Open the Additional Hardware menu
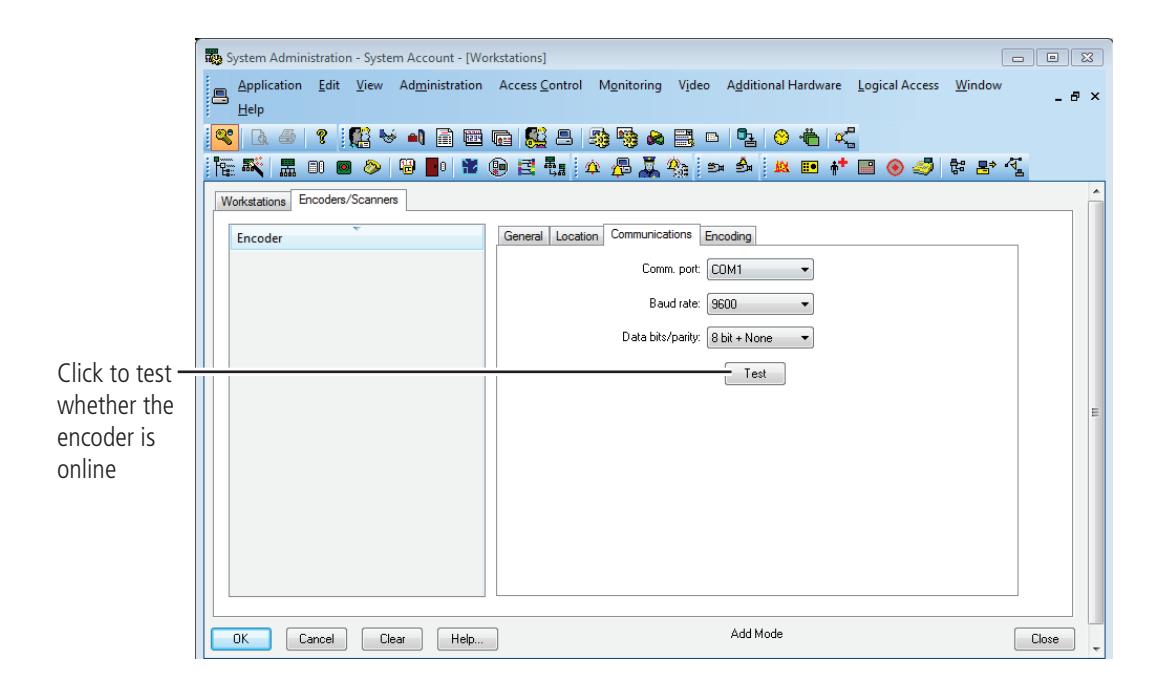 tap(784, 85)
